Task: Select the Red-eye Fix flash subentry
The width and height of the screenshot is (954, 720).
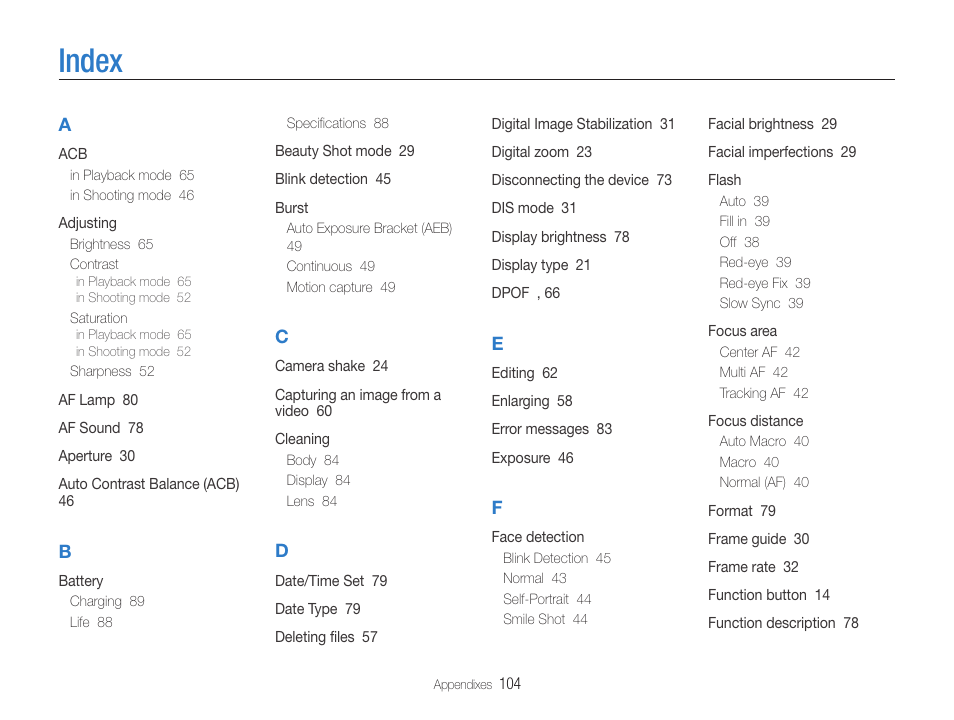Action: 765,283
